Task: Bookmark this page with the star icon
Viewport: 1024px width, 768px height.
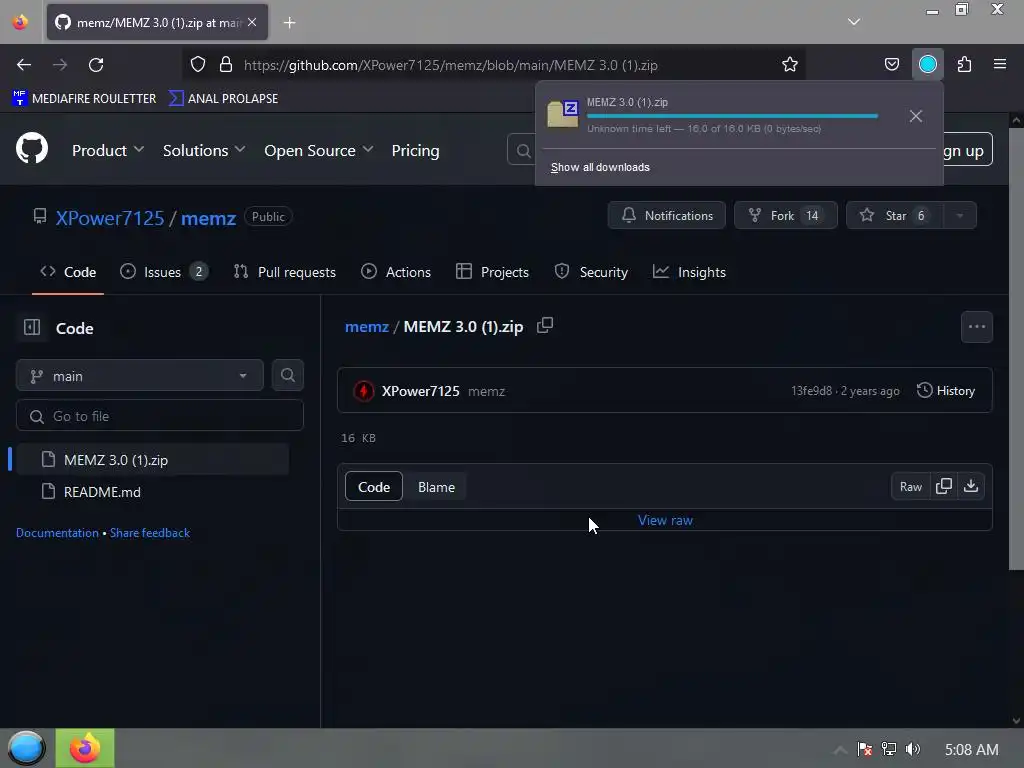Action: point(790,64)
